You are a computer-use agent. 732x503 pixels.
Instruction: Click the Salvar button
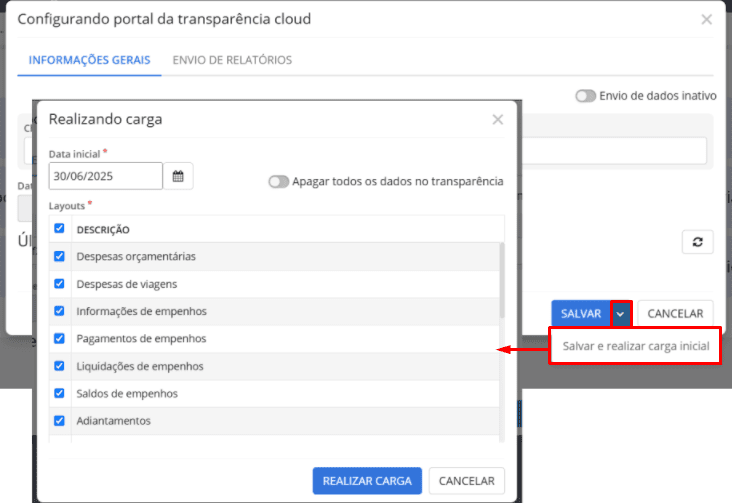[x=580, y=314]
